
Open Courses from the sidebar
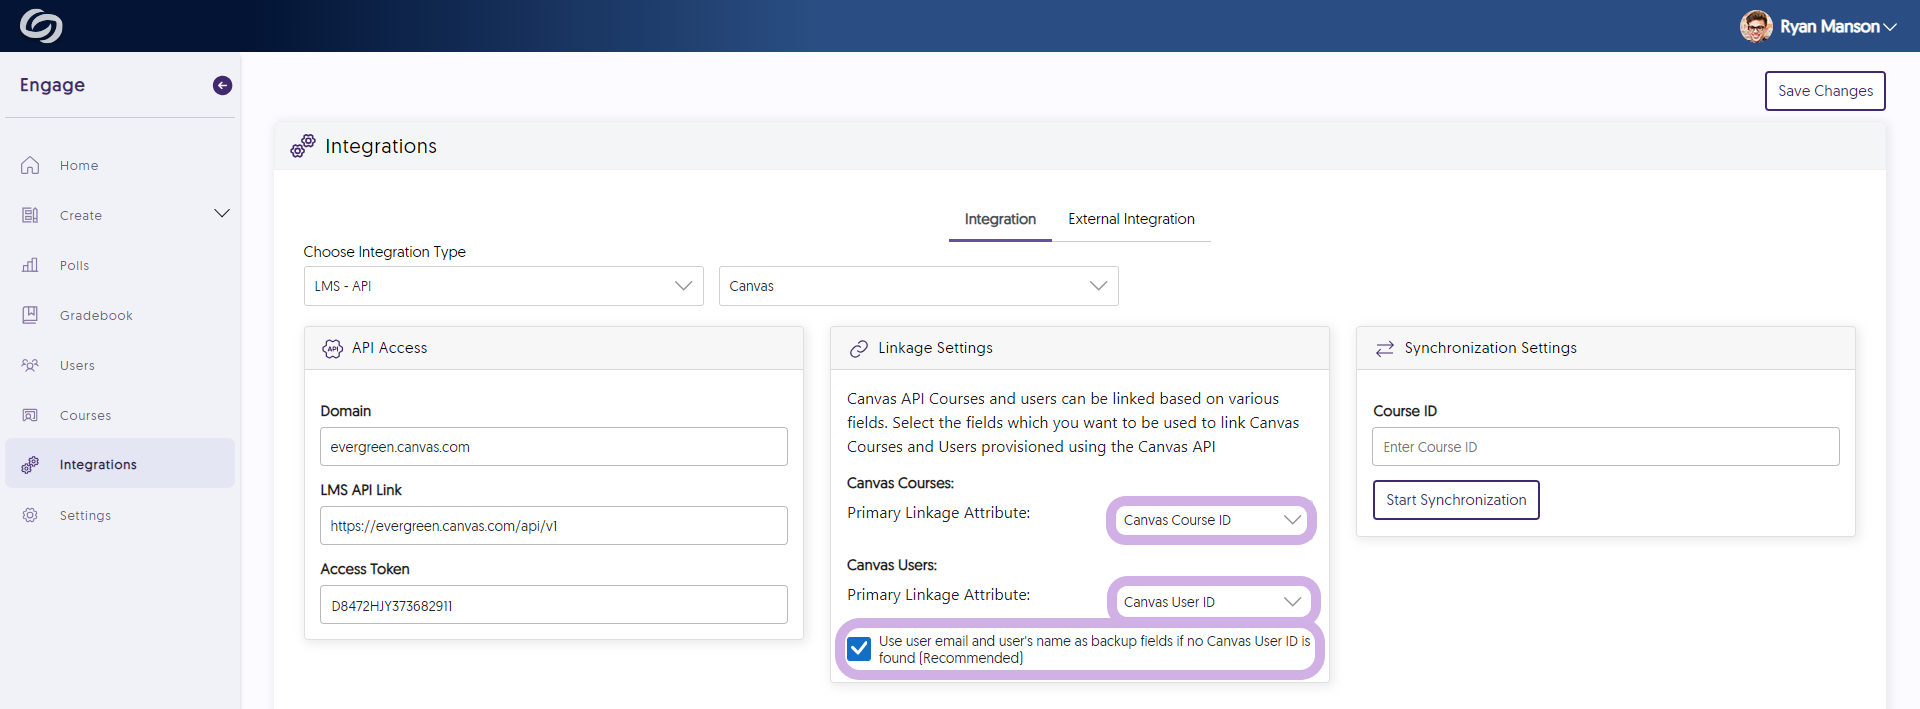(120, 415)
